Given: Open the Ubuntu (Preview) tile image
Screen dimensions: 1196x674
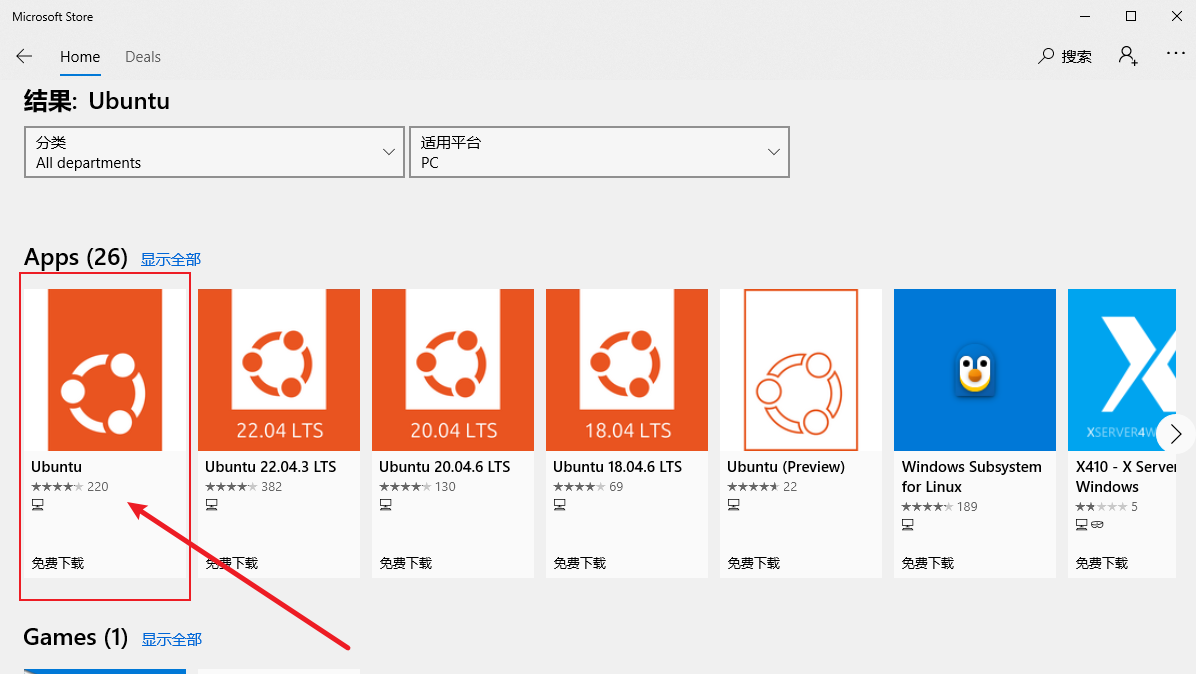Looking at the screenshot, I should [x=801, y=370].
